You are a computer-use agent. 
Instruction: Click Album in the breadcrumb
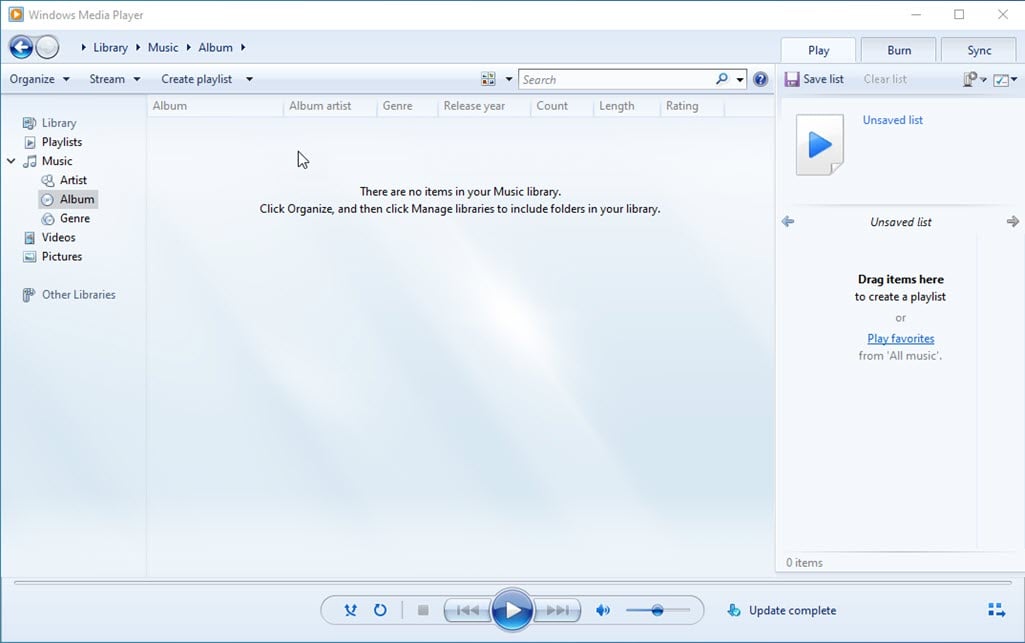click(215, 48)
